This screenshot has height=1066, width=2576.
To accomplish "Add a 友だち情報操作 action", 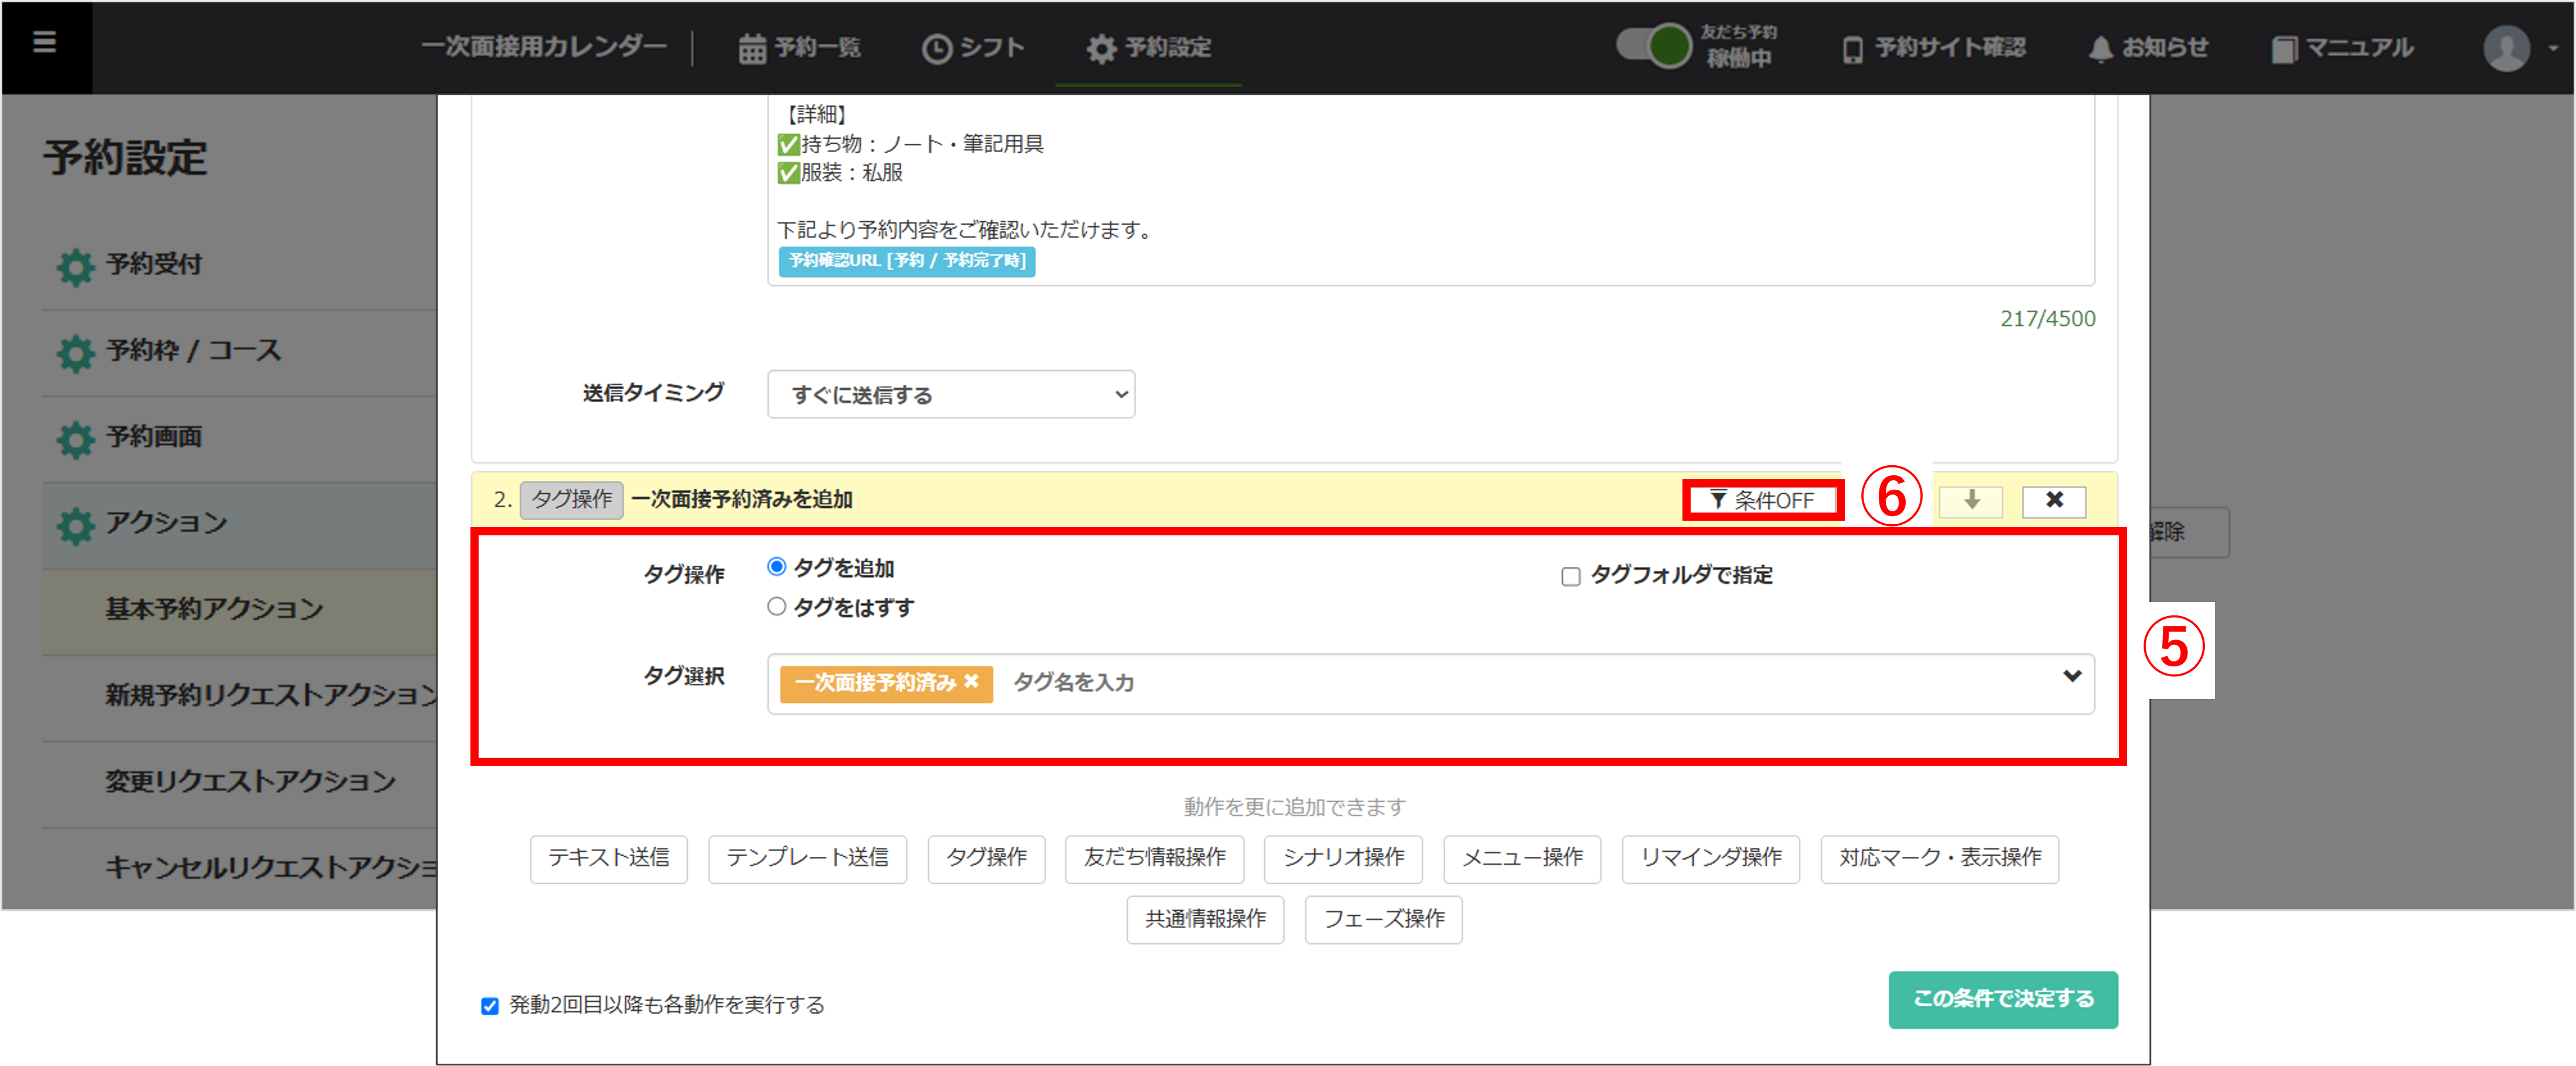I will coord(1154,858).
